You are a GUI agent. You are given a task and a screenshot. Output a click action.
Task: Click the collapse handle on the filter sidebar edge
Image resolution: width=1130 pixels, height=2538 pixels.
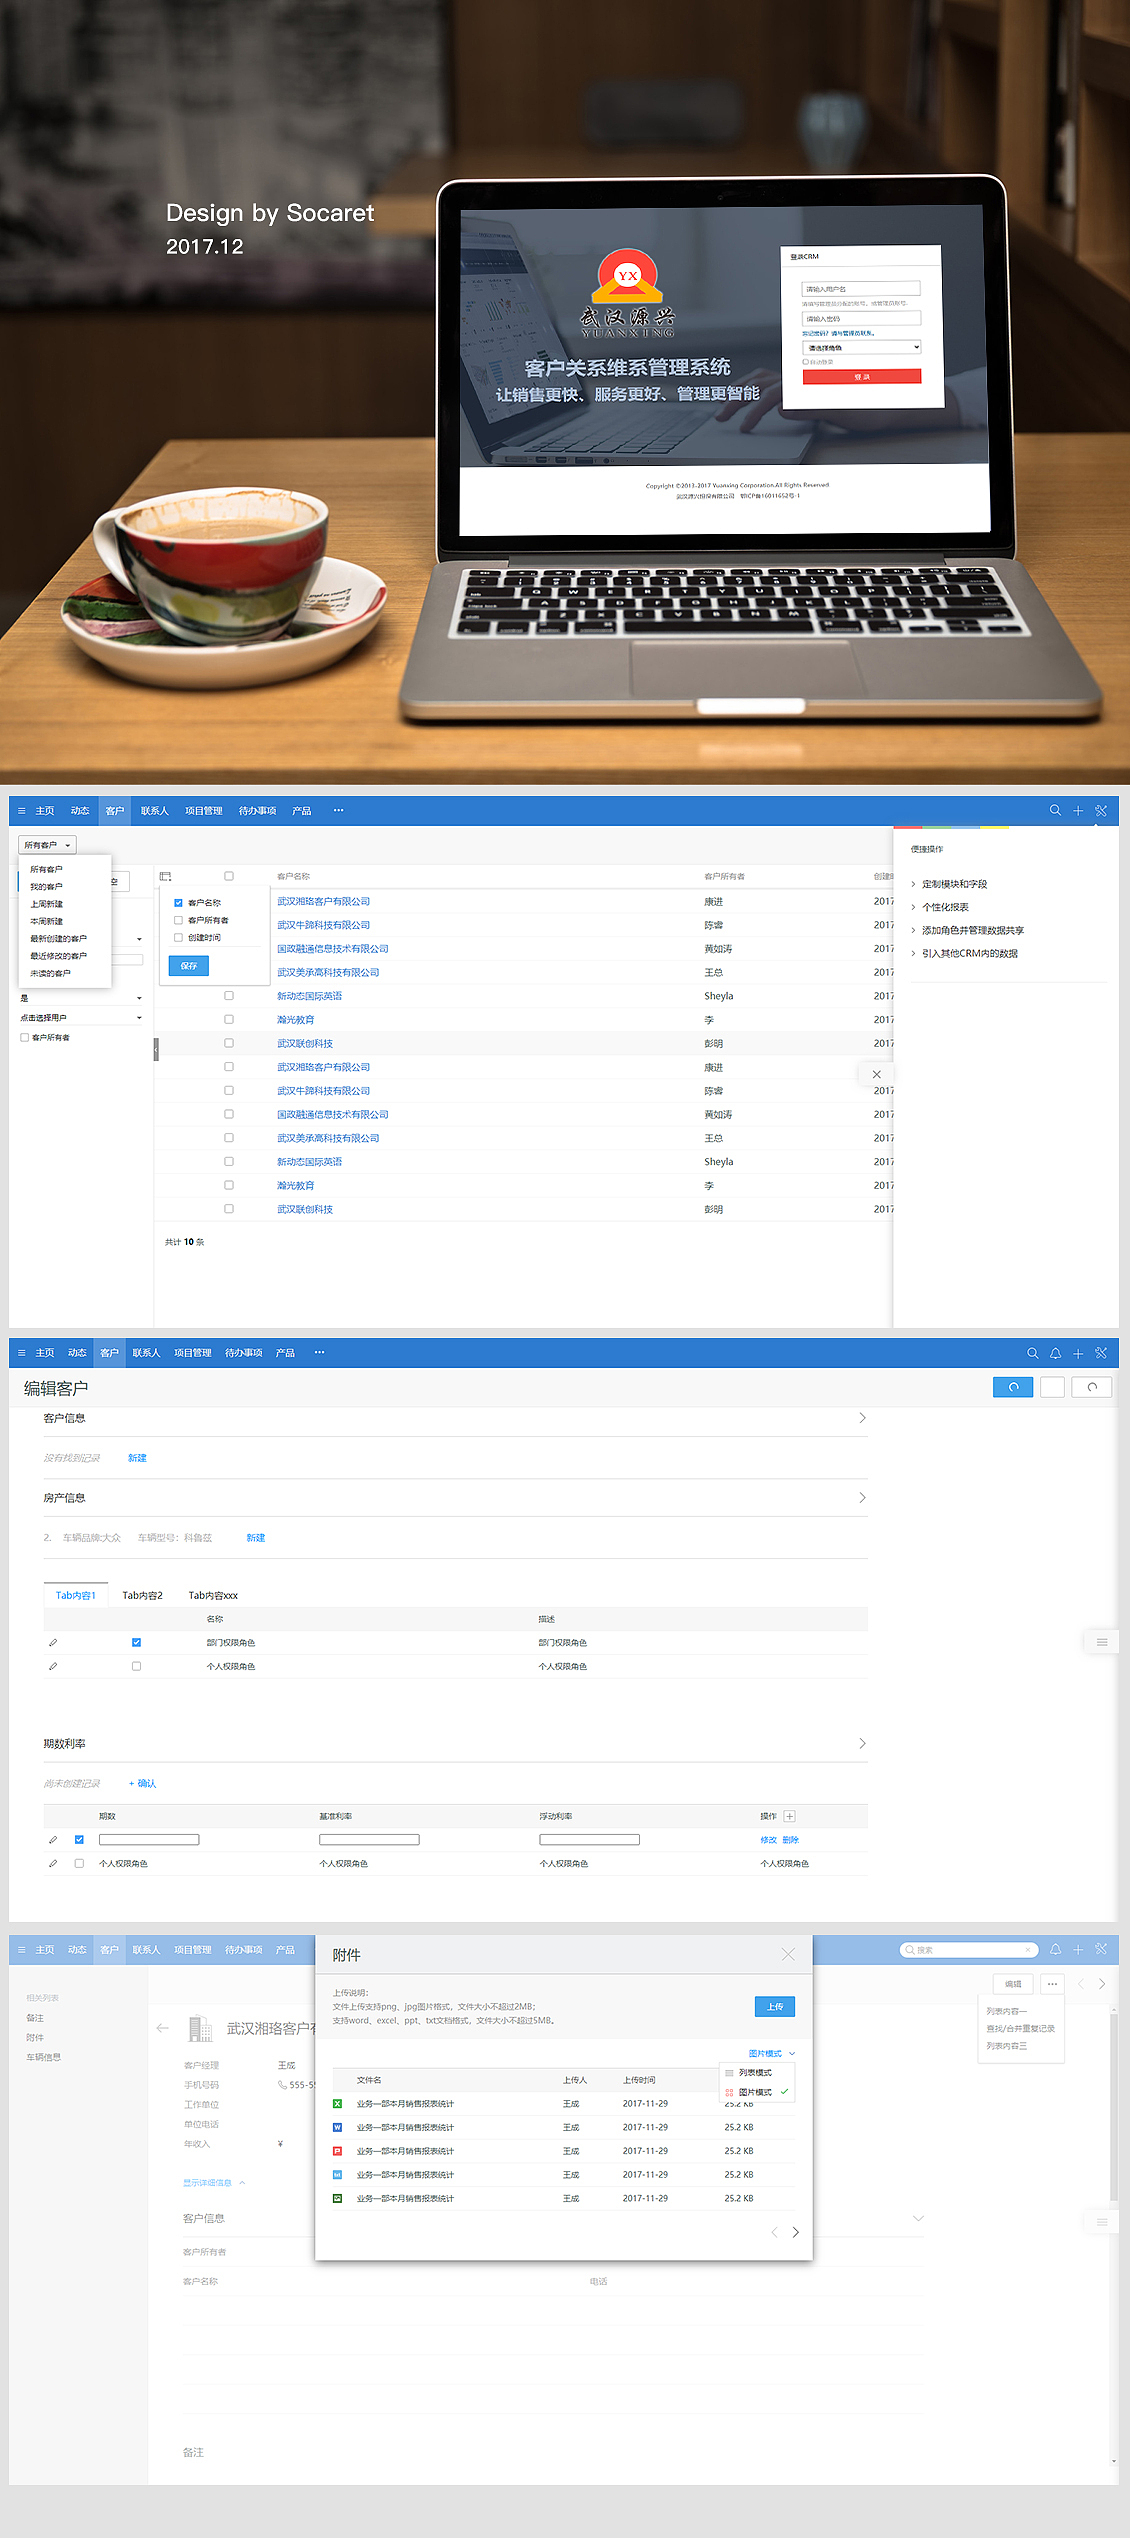click(x=156, y=1048)
